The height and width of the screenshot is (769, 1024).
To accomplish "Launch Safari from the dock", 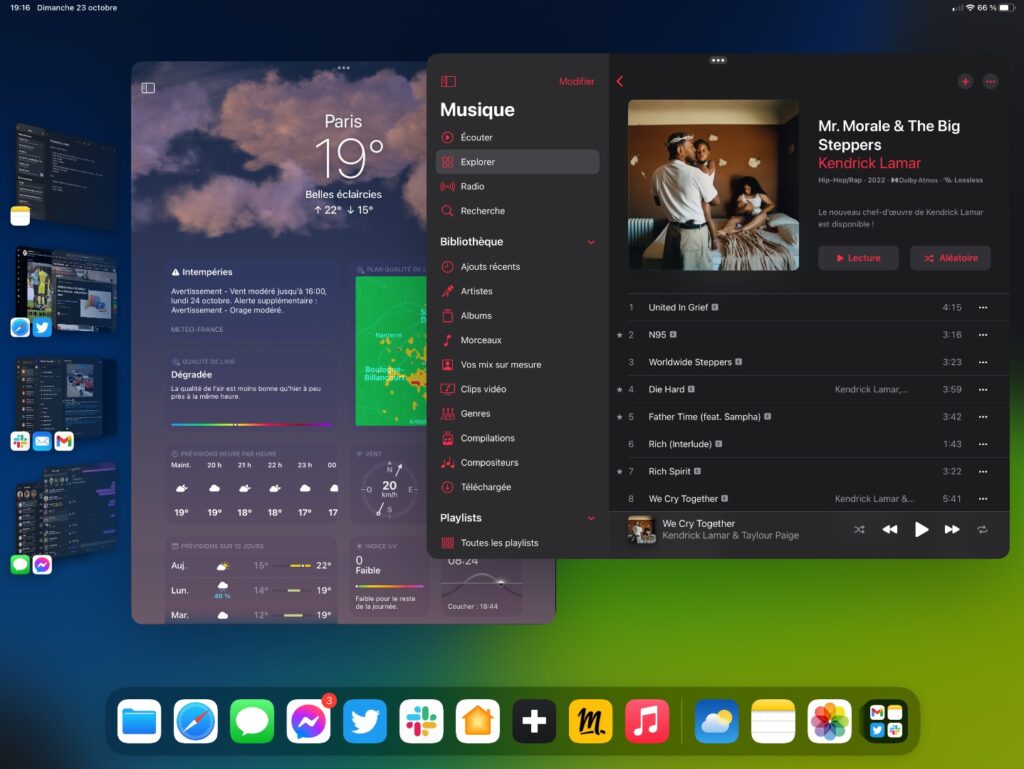I will pos(195,721).
